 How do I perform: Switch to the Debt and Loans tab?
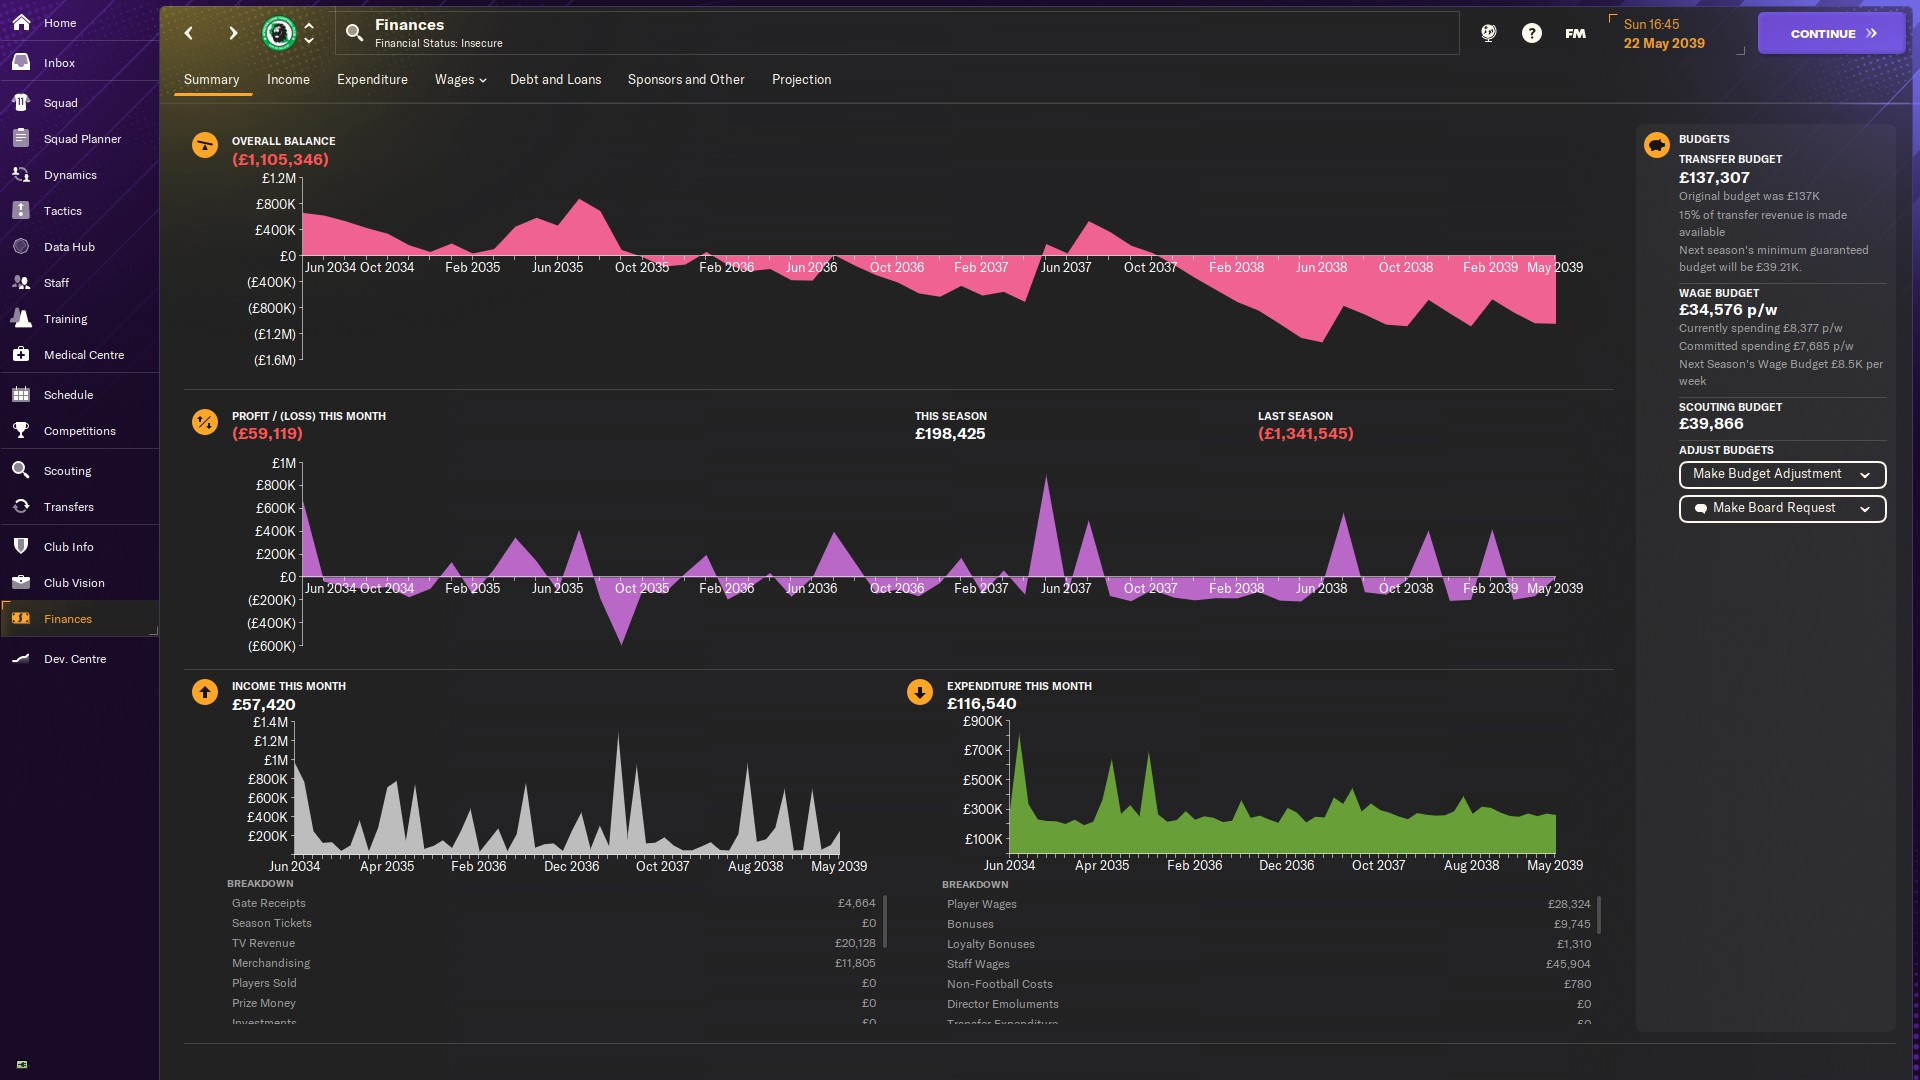point(555,80)
